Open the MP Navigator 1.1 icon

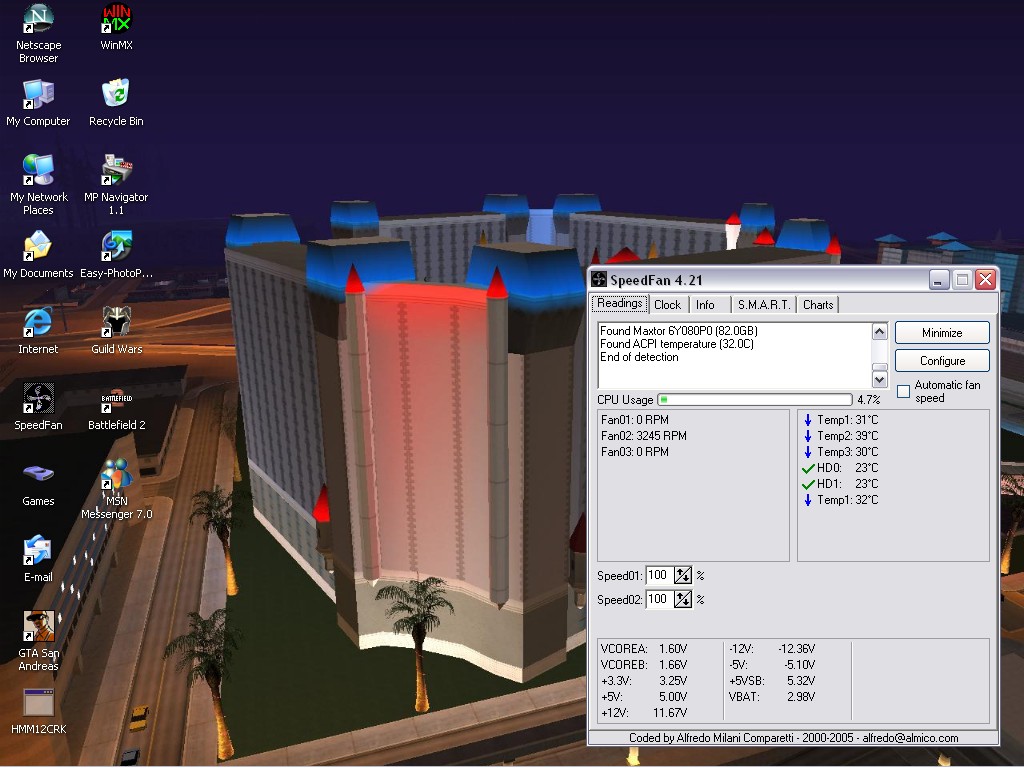[x=116, y=171]
